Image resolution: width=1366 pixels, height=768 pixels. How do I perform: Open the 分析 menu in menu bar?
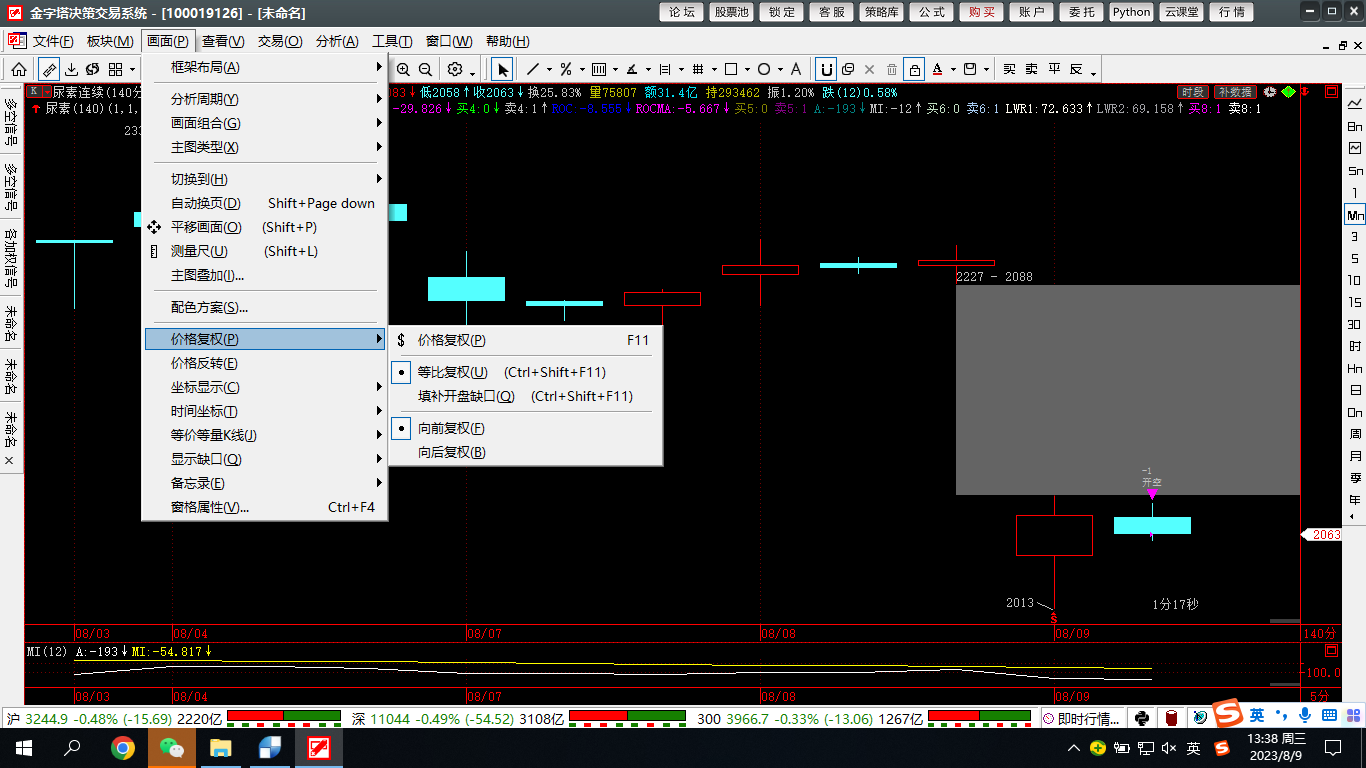(336, 41)
